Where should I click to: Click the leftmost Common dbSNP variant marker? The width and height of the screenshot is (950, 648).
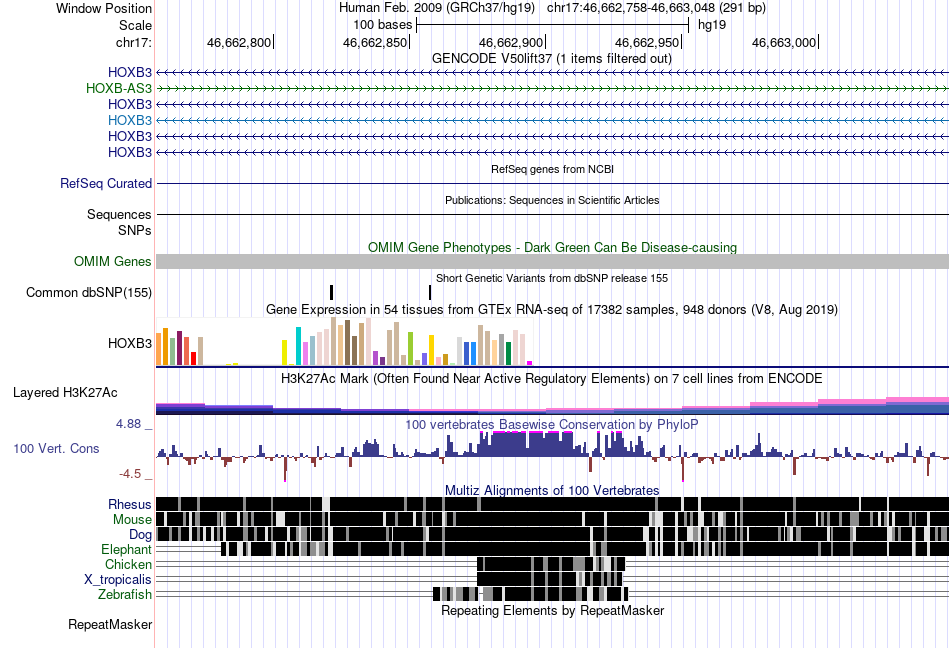(331, 293)
